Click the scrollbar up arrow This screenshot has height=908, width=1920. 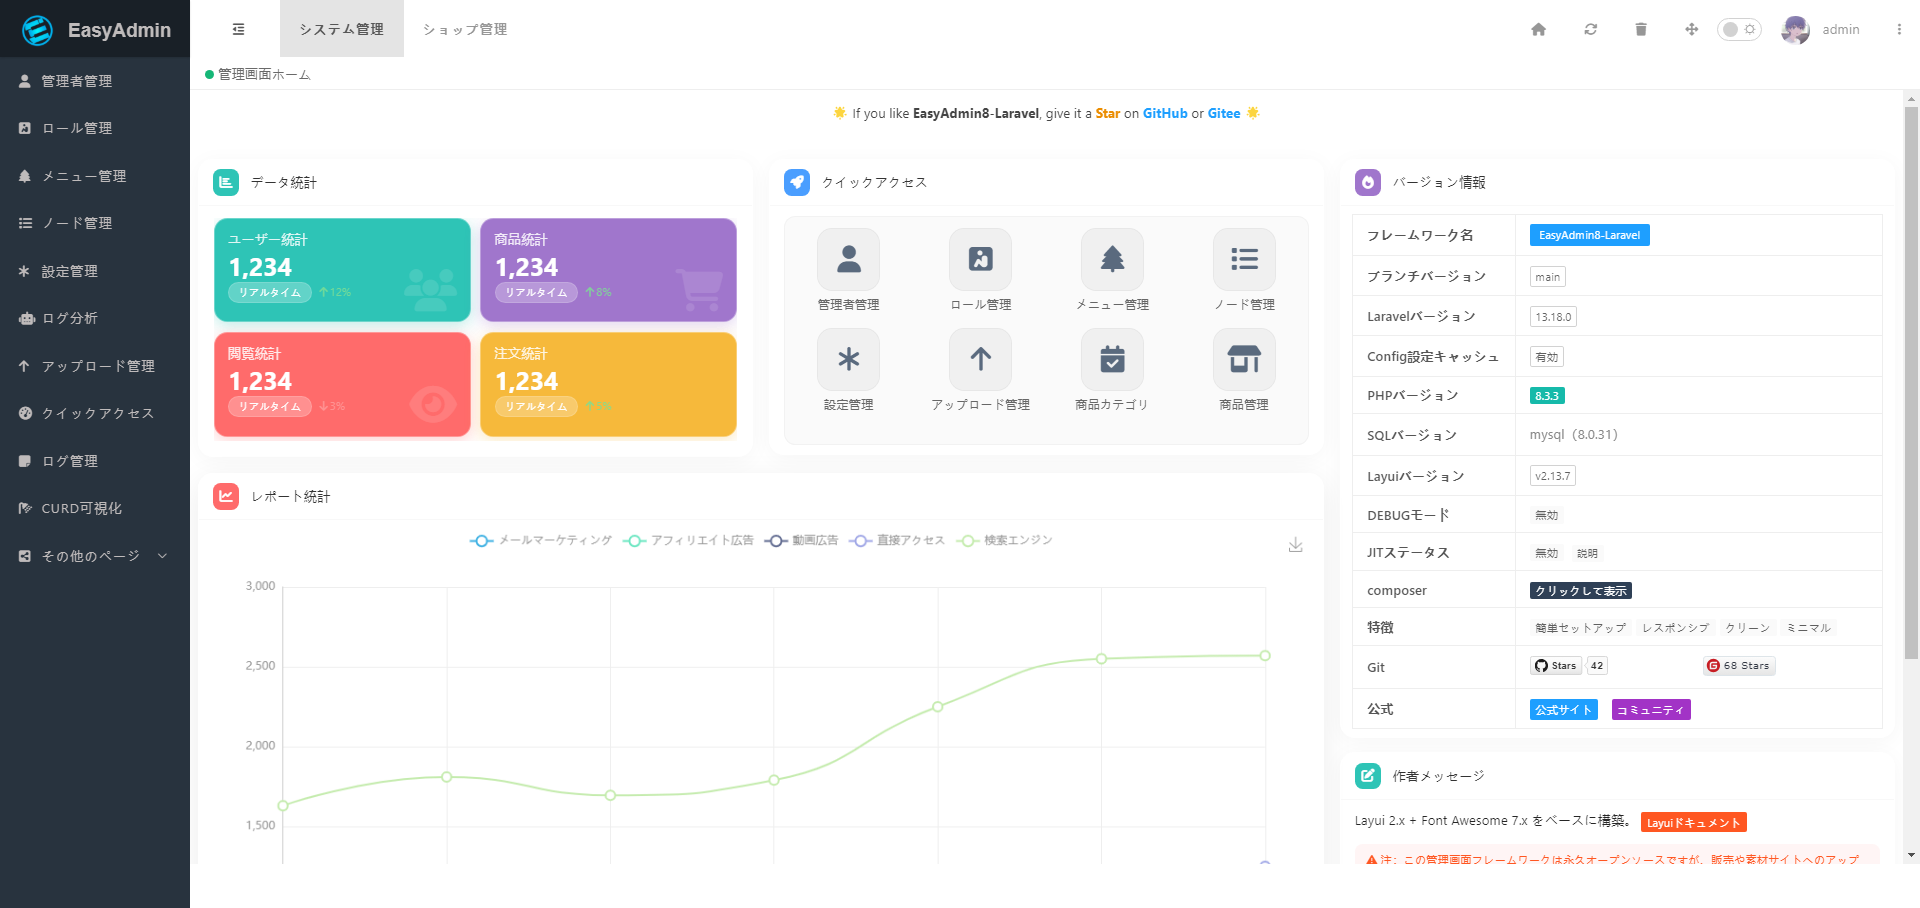pyautogui.click(x=1911, y=99)
